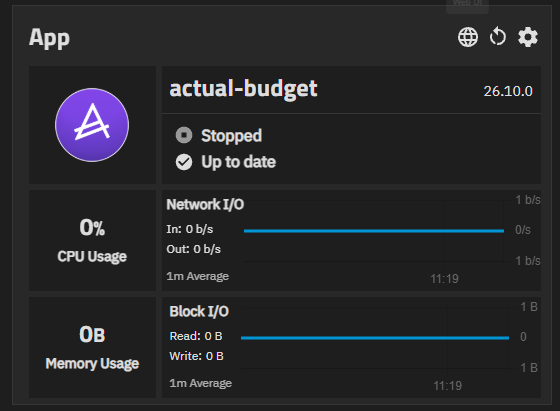Image resolution: width=560 pixels, height=411 pixels.
Task: Click the 0% CPU Usage tile
Action: pos(92,240)
